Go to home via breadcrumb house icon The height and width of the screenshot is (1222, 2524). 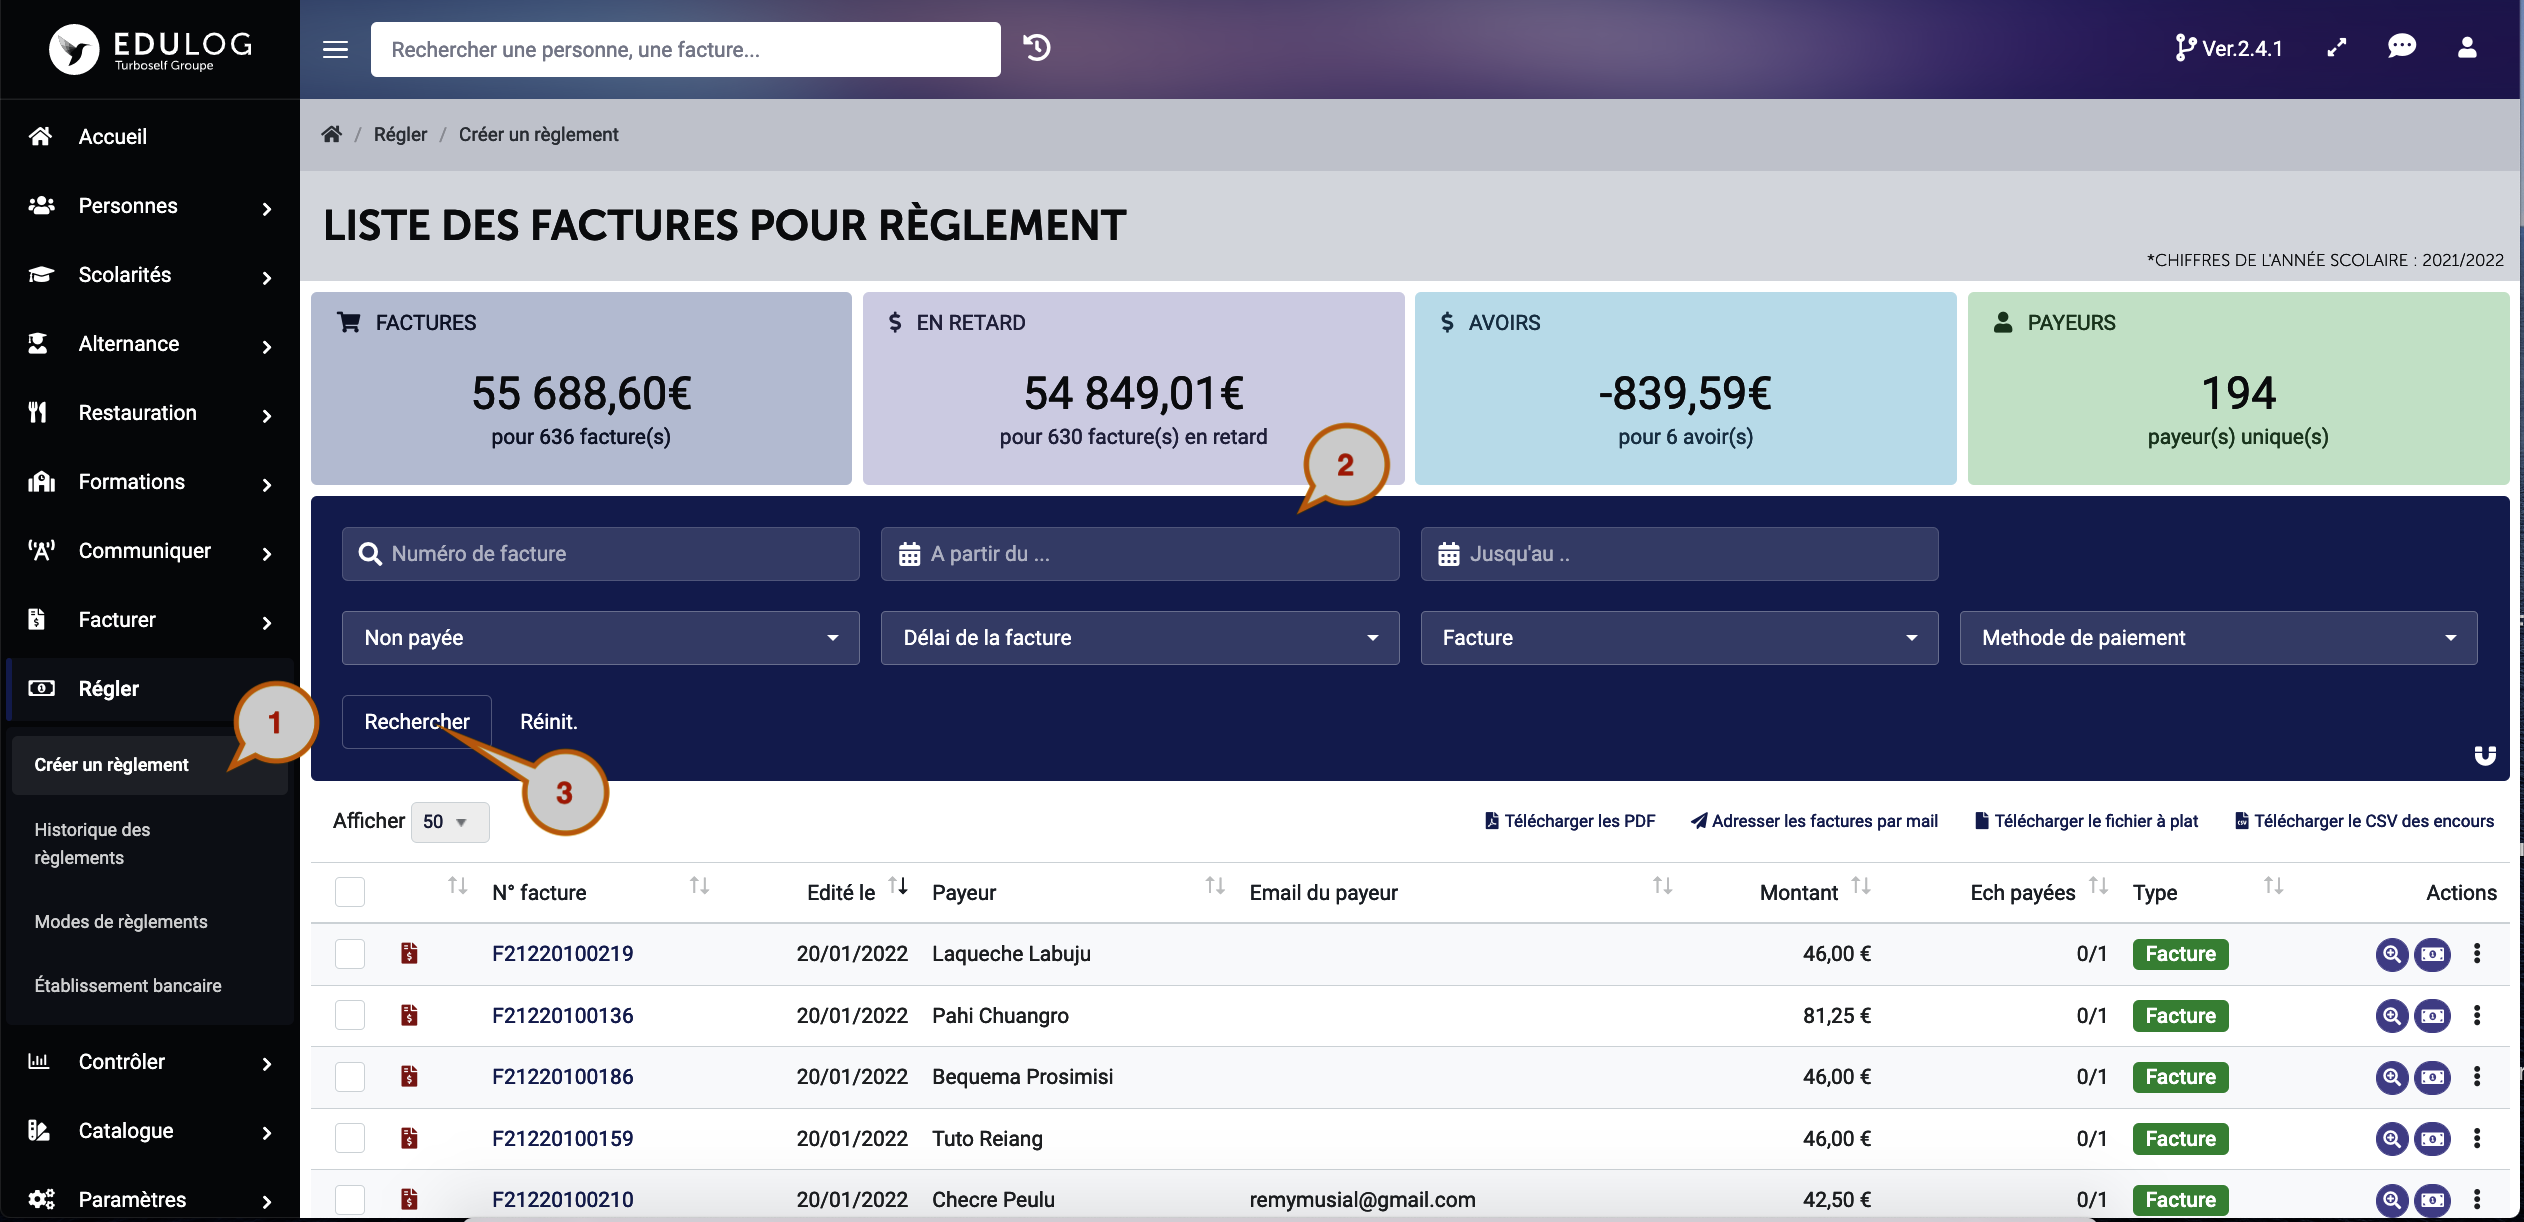click(332, 134)
